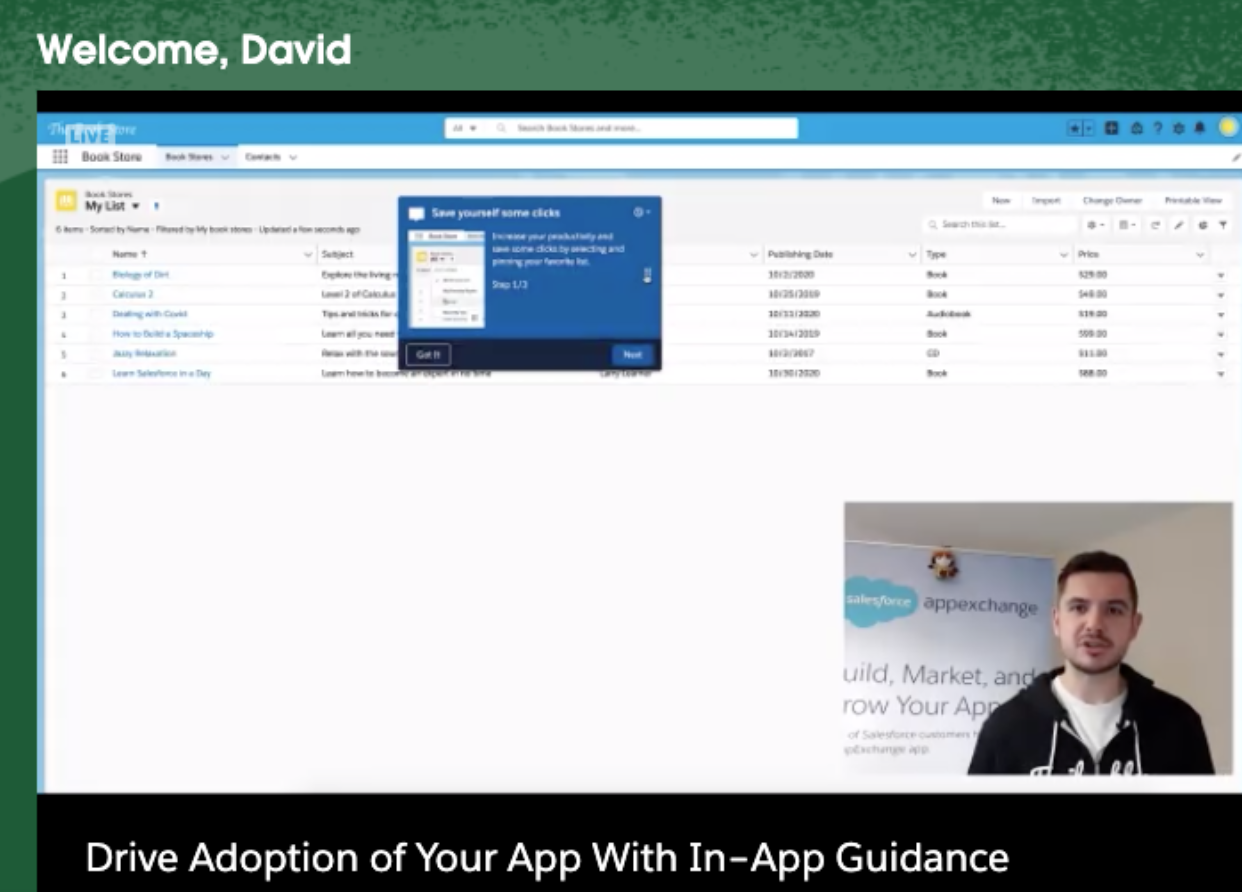Open the Jazzy Relaxation record
This screenshot has width=1242, height=892.
pyautogui.click(x=144, y=353)
